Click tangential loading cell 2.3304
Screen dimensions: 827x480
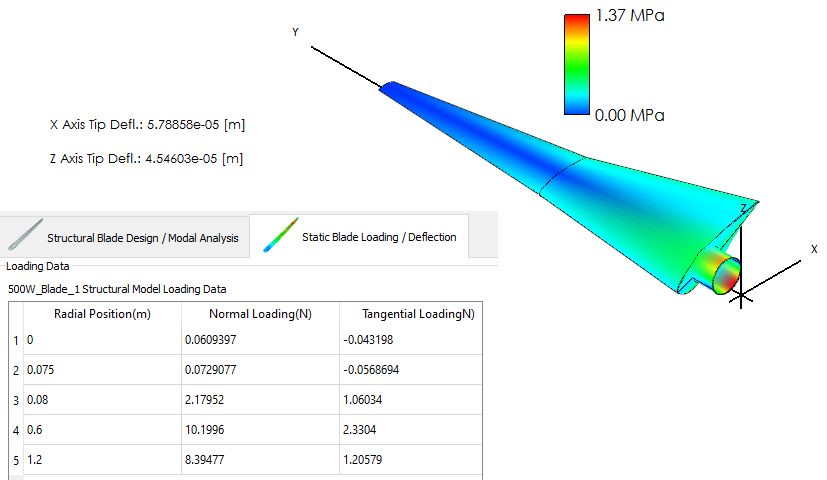coord(411,430)
